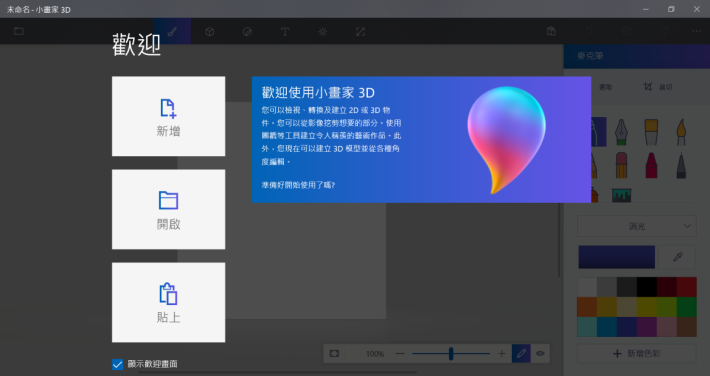The image size is (710, 376).
Task: Open the 3D shapes cube tool
Action: point(209,31)
